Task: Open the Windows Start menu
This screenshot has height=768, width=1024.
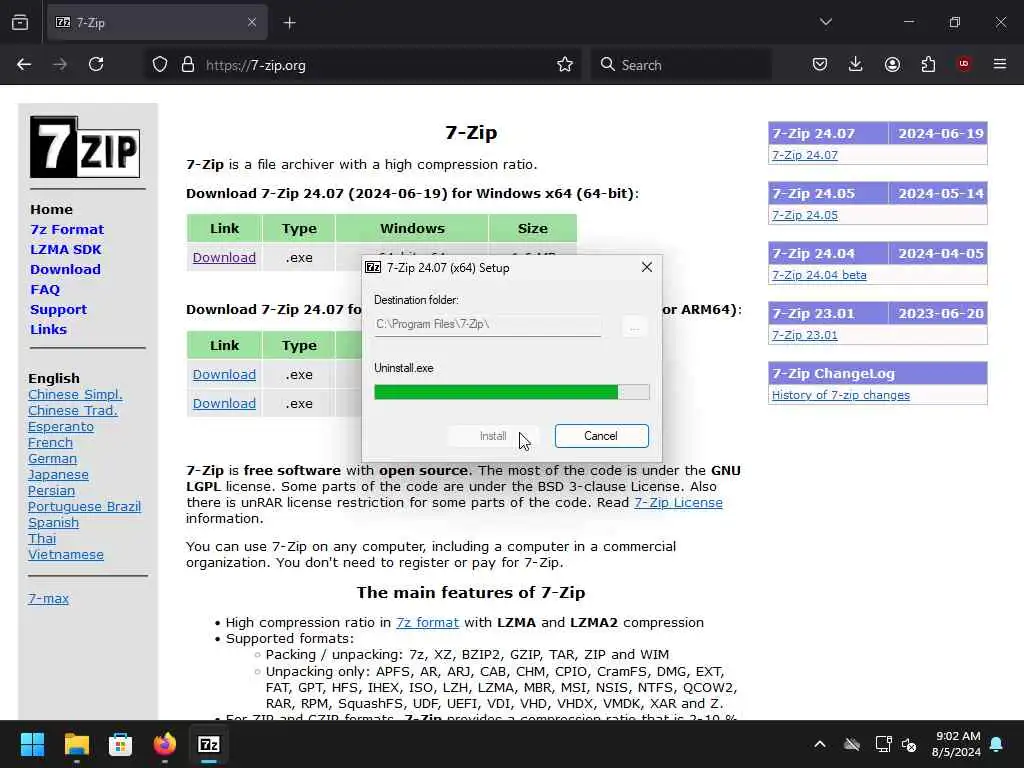Action: pos(33,744)
